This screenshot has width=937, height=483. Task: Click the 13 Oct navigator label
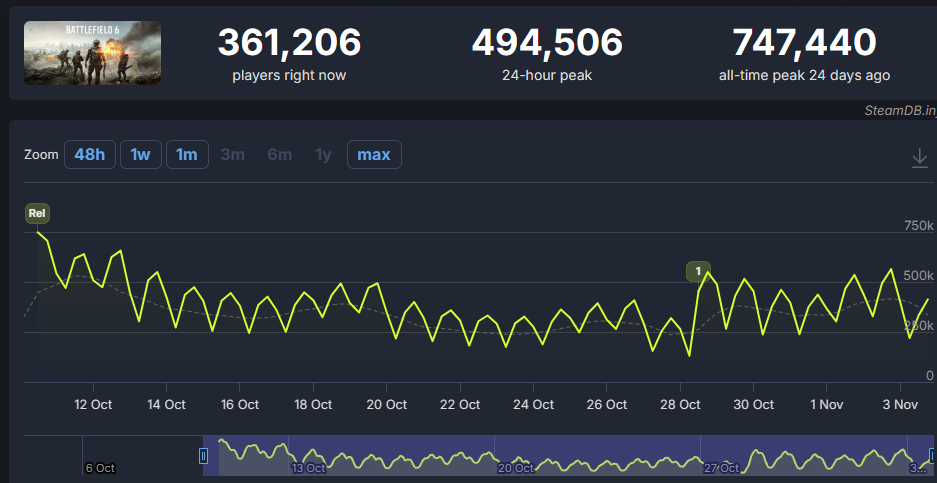pyautogui.click(x=308, y=468)
